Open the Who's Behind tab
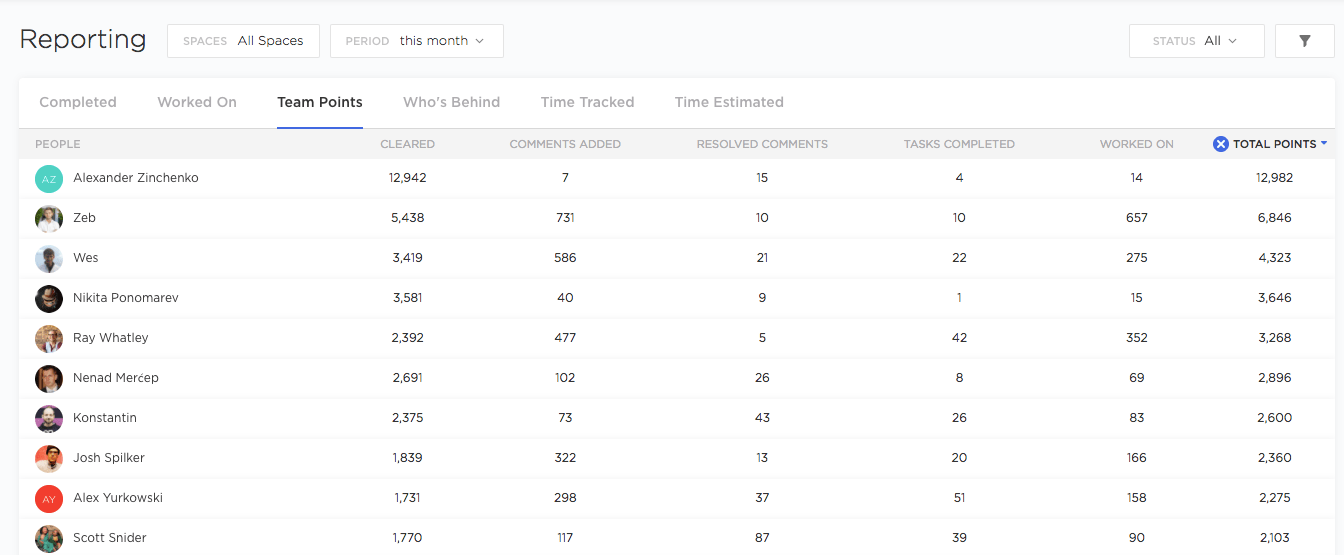Viewport: 1344px width, 555px height. click(451, 102)
